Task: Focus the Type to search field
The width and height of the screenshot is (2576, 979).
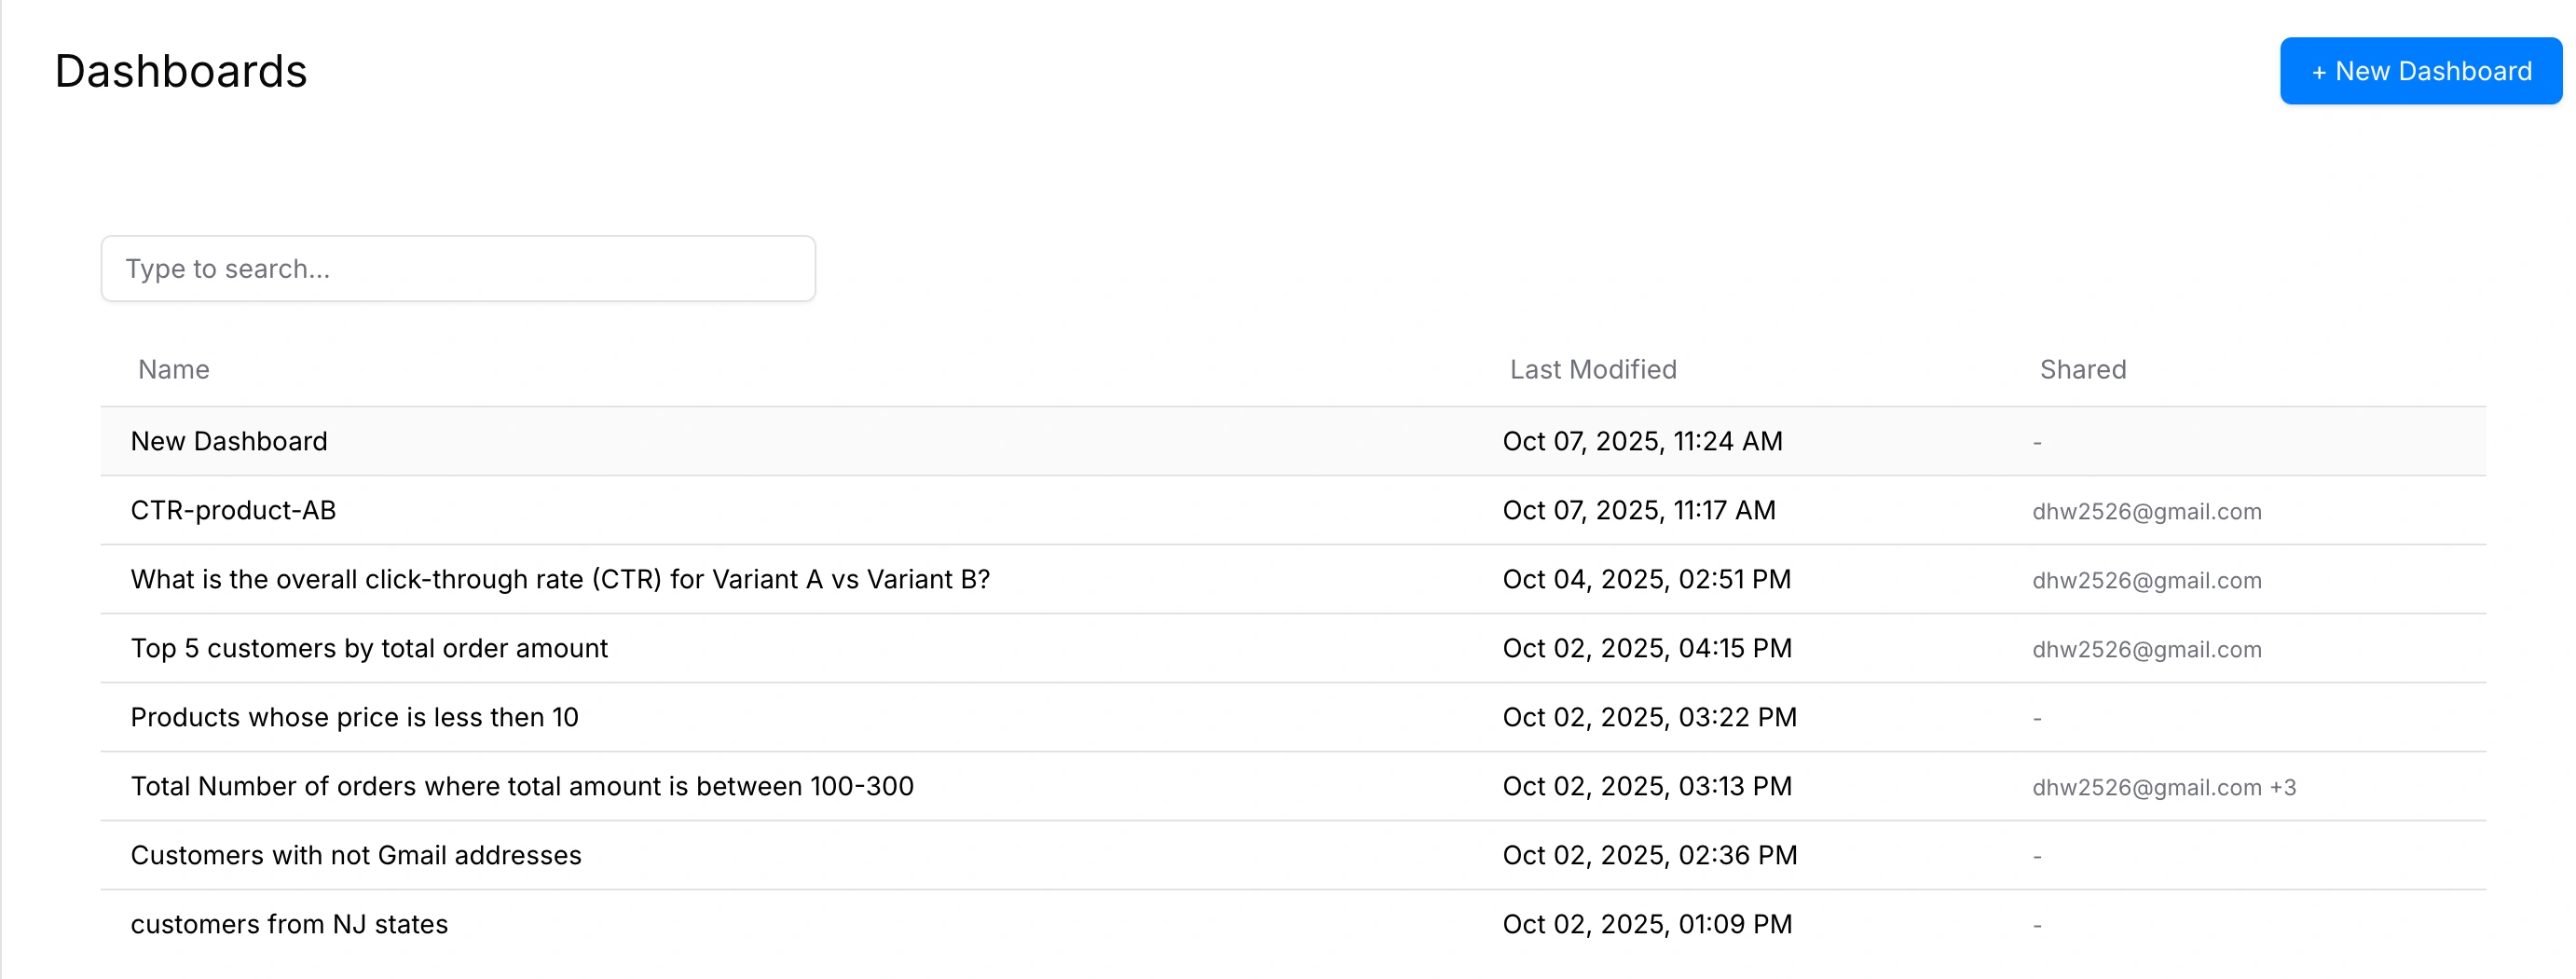Action: (458, 269)
